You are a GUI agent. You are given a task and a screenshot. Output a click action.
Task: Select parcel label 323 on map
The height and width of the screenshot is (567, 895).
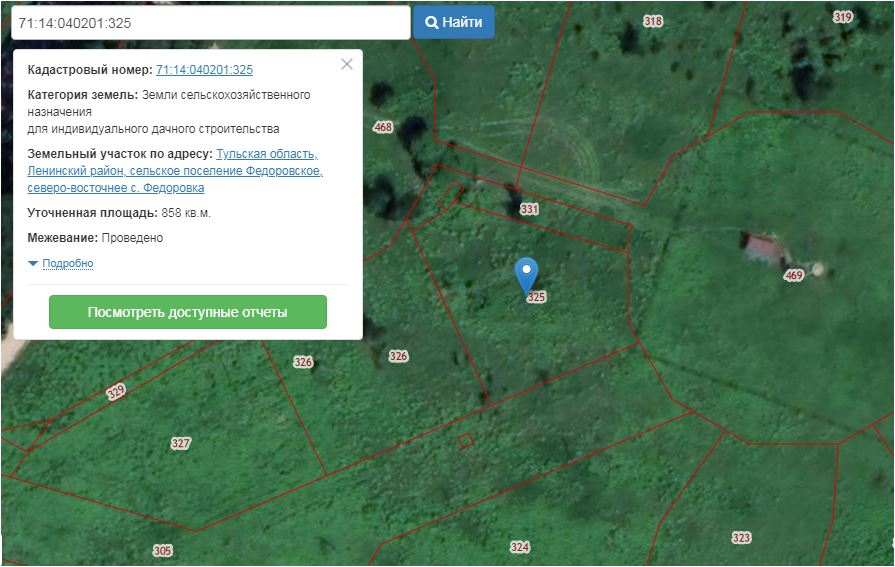pos(741,538)
